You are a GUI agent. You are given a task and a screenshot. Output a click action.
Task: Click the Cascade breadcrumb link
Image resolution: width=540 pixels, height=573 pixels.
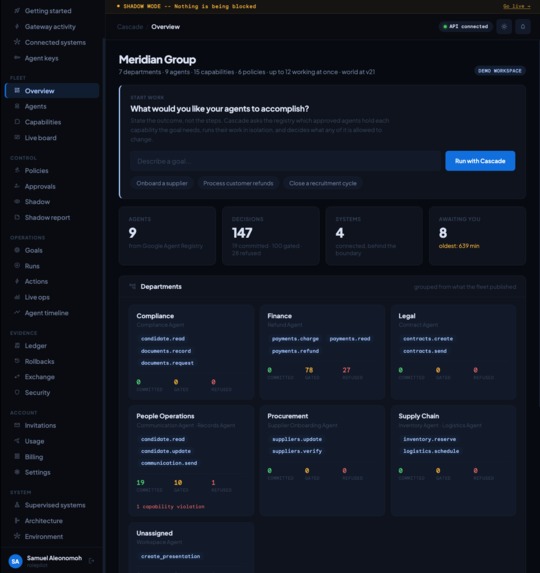pyautogui.click(x=130, y=27)
